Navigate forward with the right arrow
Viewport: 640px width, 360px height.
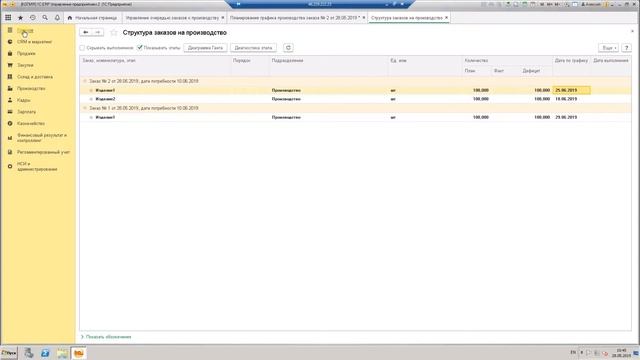(x=98, y=32)
